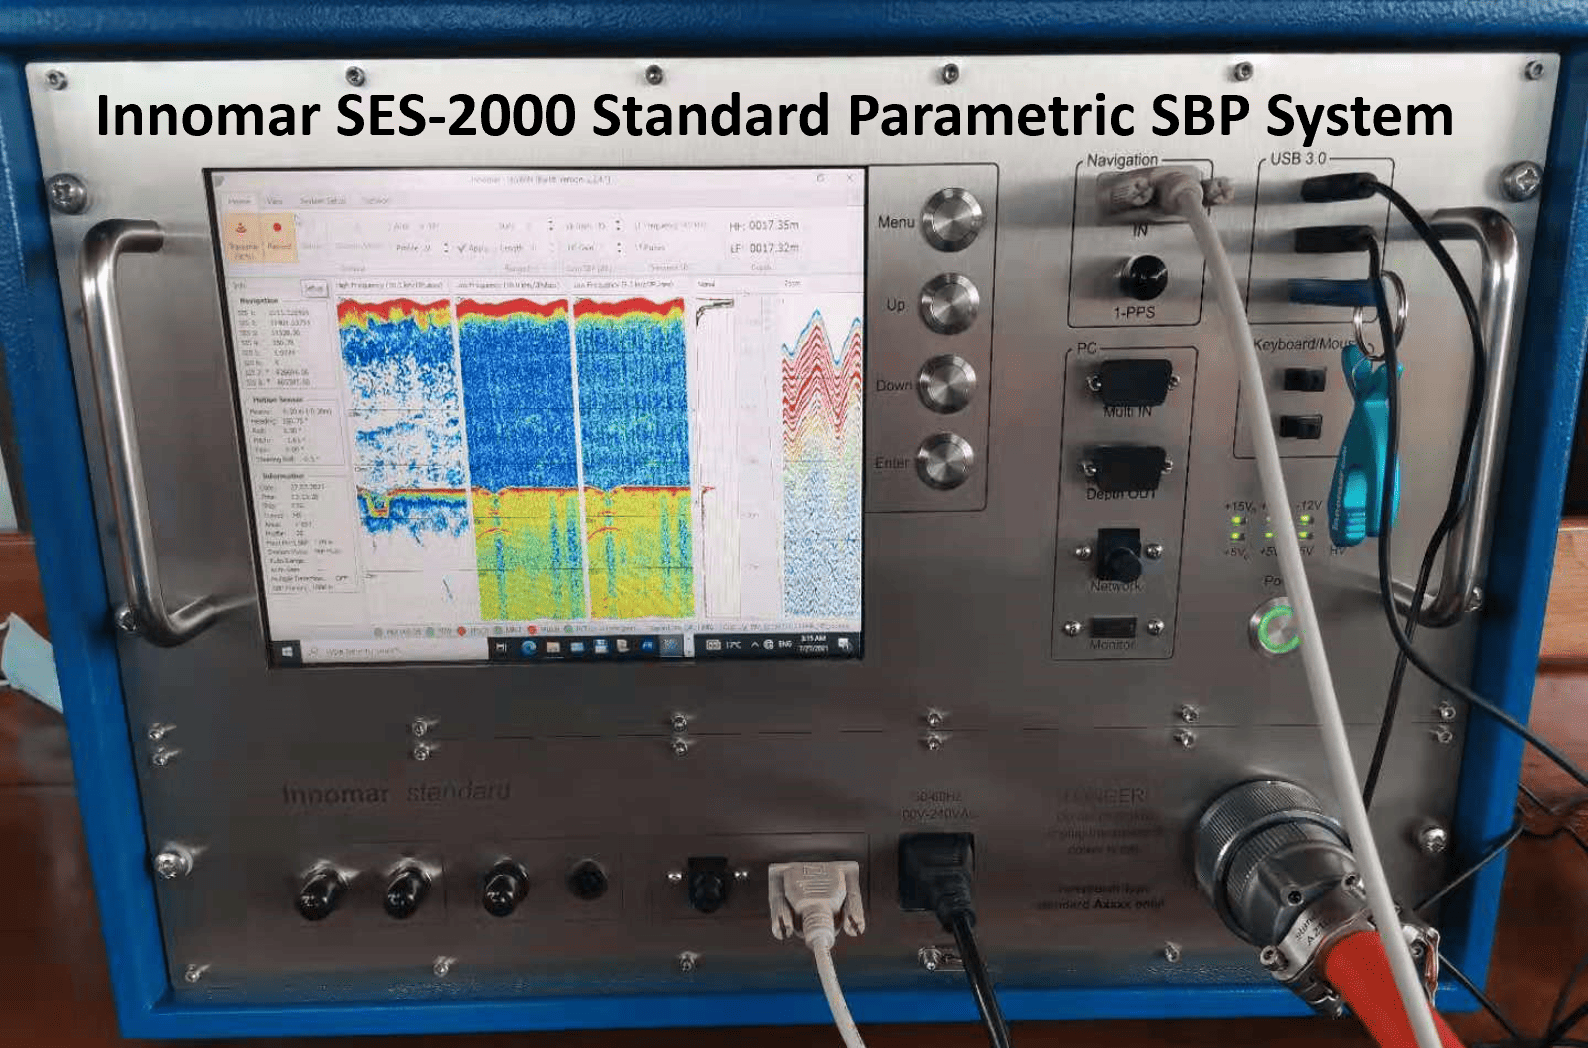Open the Windows Start menu

pos(287,651)
